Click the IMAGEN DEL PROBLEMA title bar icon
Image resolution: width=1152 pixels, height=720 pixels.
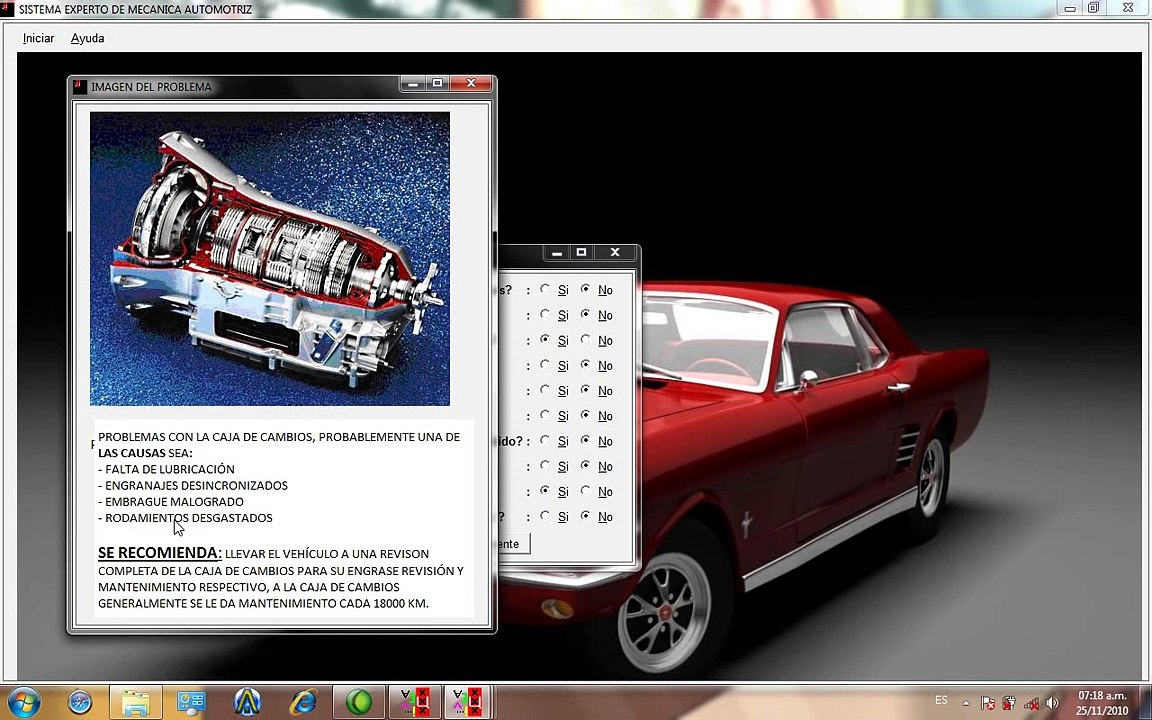click(x=80, y=87)
